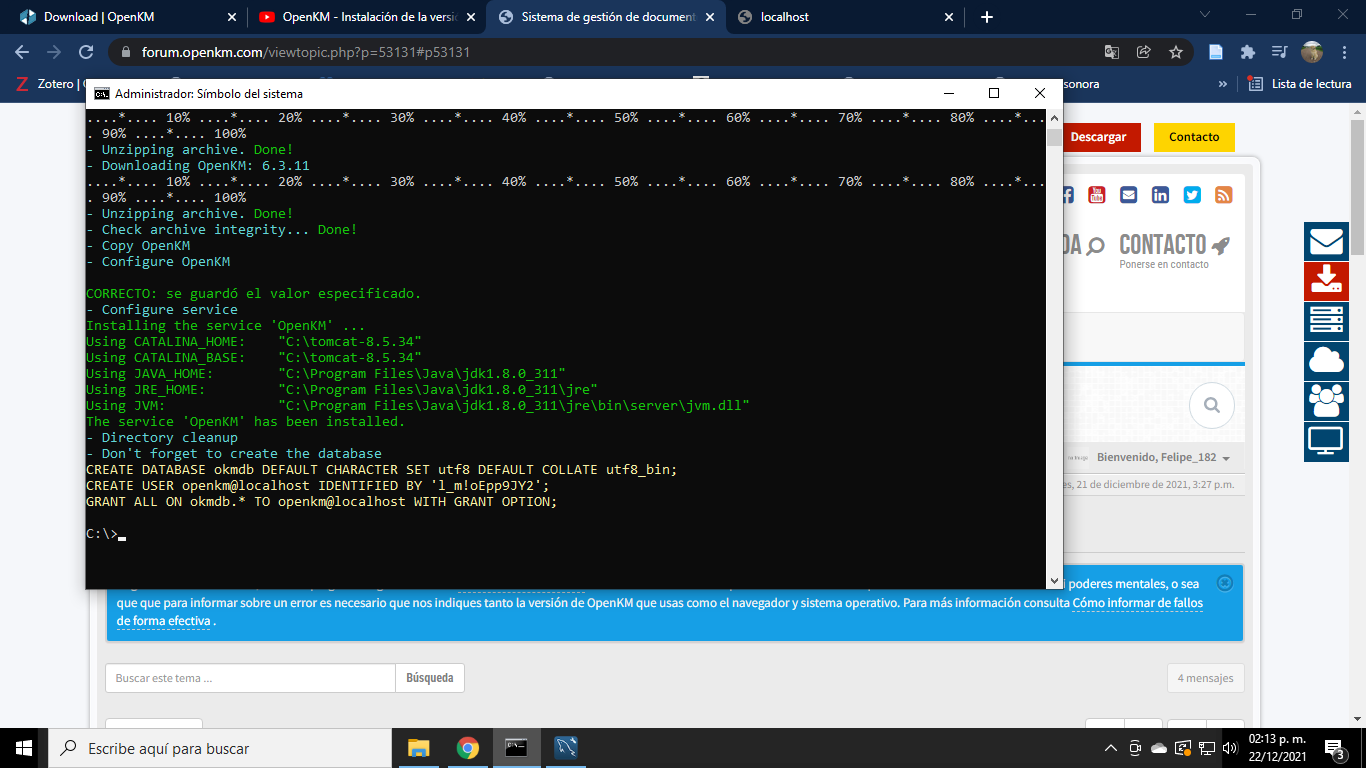Click the yellow Contacto button
The width and height of the screenshot is (1366, 768).
click(1194, 137)
